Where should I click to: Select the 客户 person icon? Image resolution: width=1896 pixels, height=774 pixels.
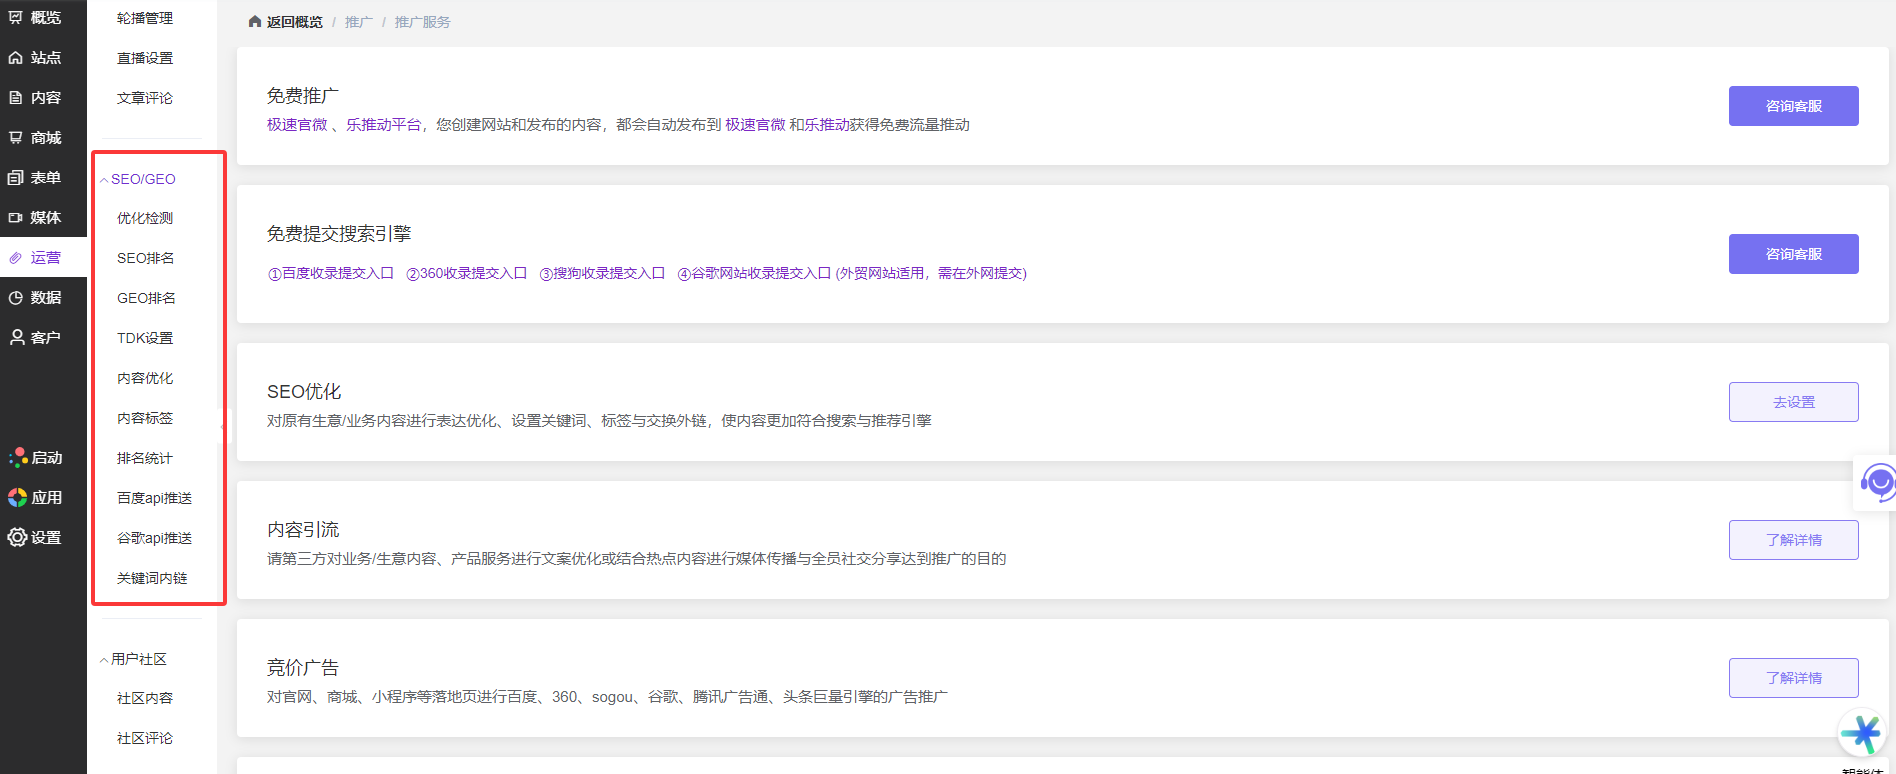click(17, 338)
